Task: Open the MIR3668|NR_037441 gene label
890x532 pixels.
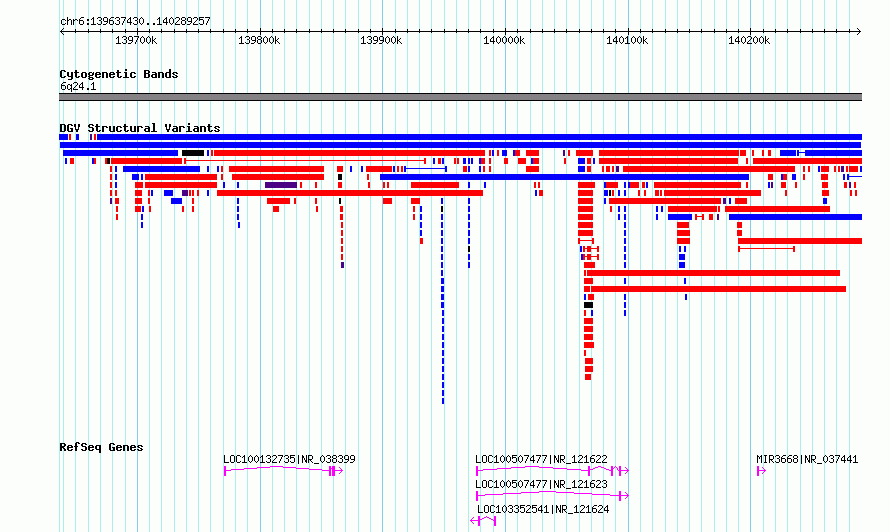Action: pyautogui.click(x=807, y=459)
